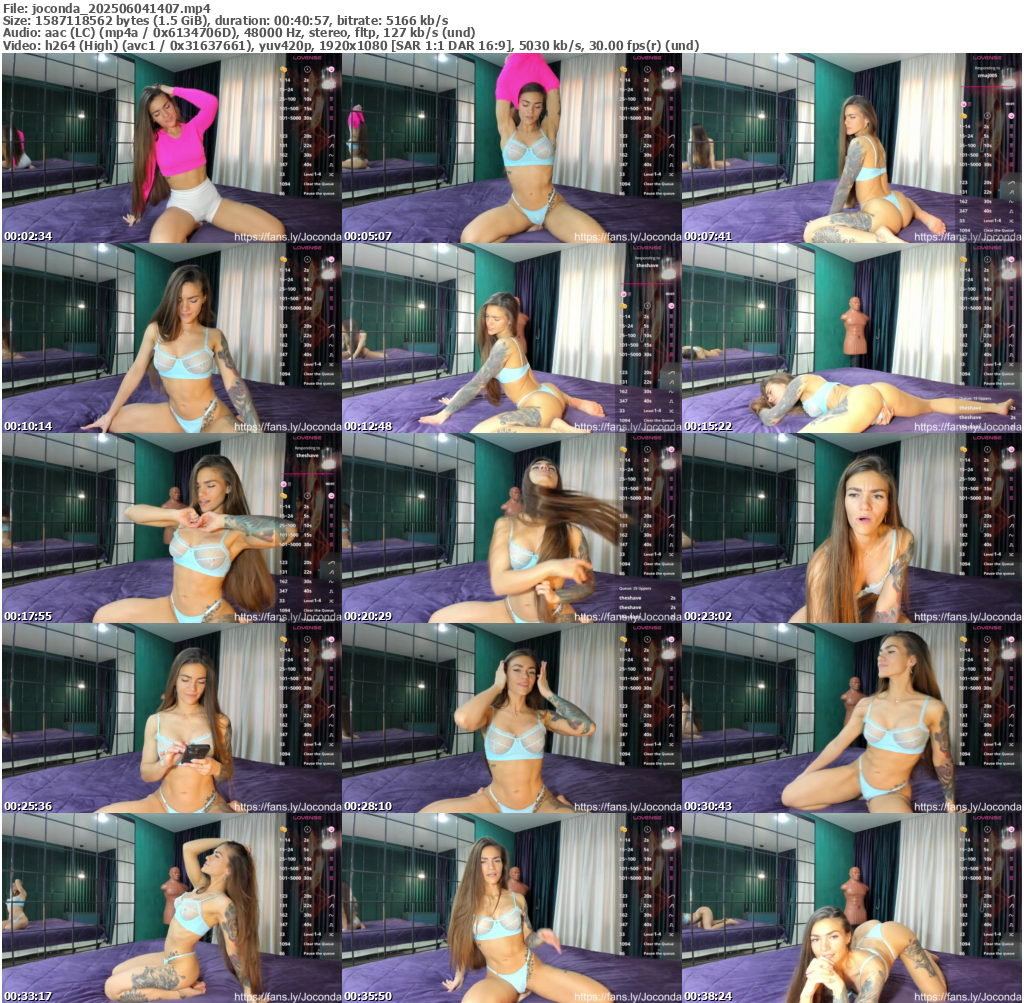Click the file name line 'joconda_202506041407.mp4'
This screenshot has width=1024, height=1003.
(106, 8)
